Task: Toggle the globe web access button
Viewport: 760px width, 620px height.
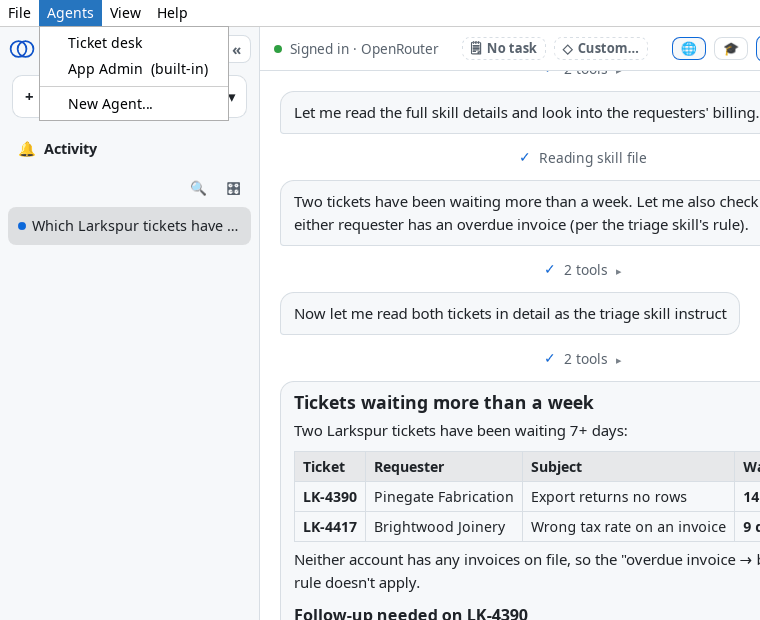Action: [688, 48]
